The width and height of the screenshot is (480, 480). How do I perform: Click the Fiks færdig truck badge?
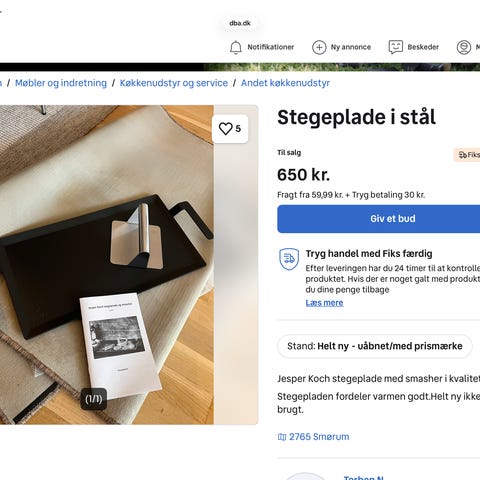point(467,155)
